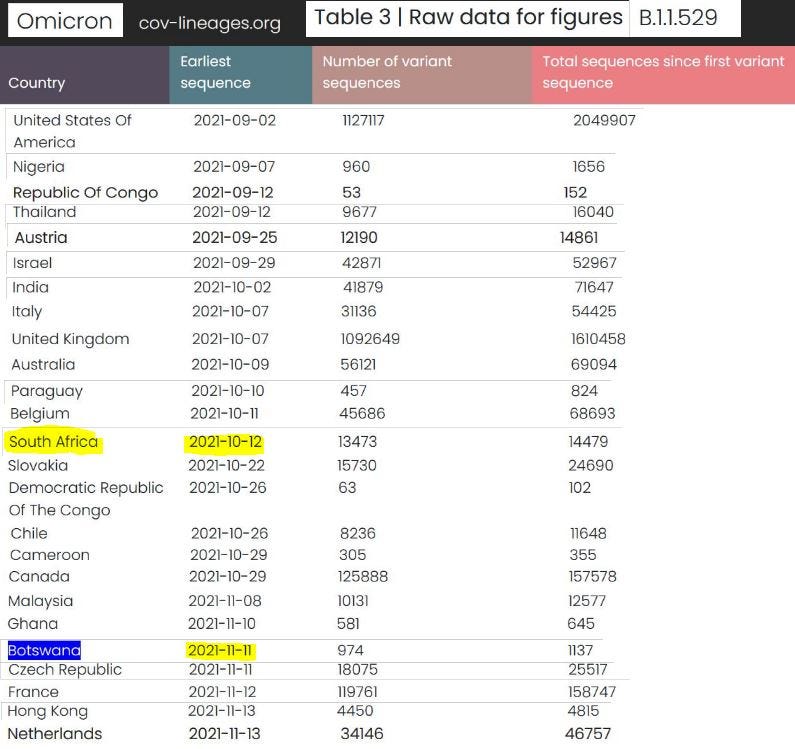Select Democratic Republic Of The Congo cell

[86, 499]
